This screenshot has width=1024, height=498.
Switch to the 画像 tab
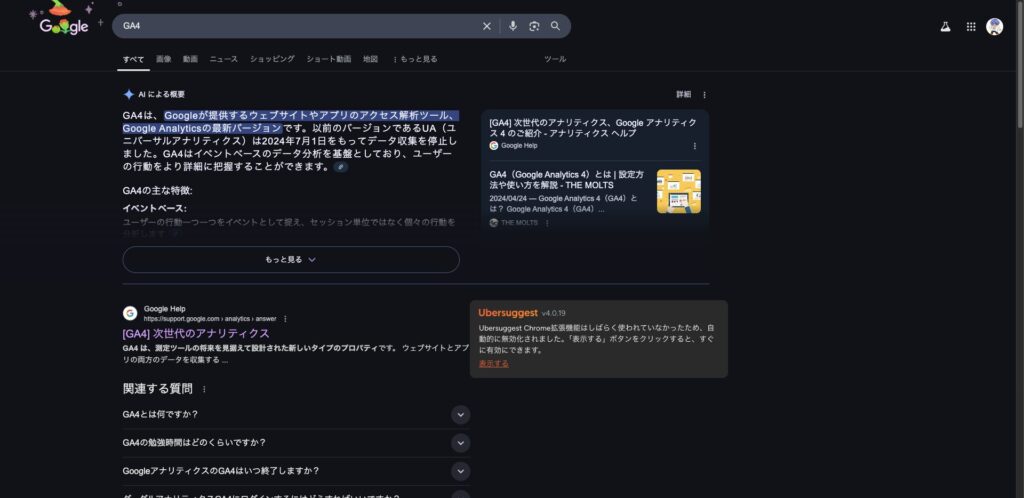tap(164, 59)
